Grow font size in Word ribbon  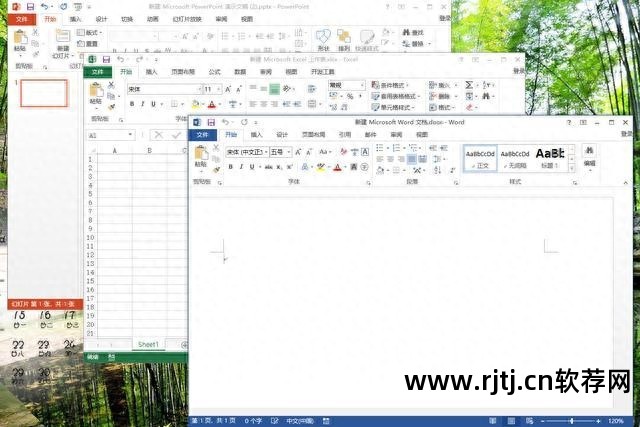(x=298, y=152)
